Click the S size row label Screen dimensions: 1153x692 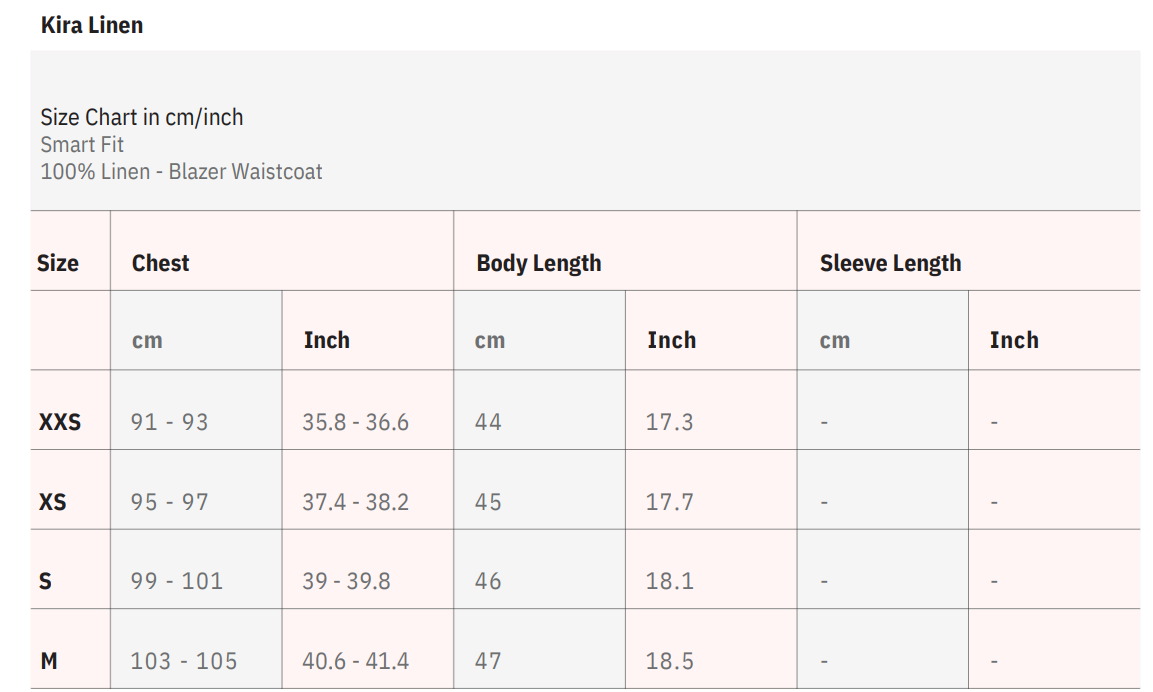45,582
